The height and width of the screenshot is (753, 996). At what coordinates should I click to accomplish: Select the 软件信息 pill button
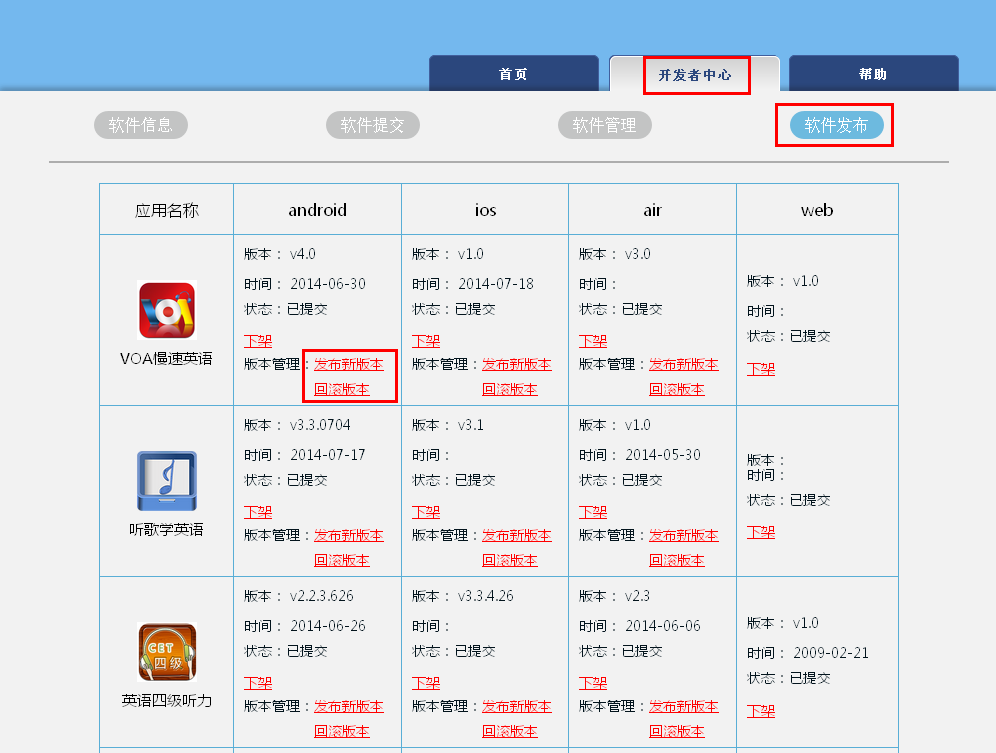click(x=141, y=125)
